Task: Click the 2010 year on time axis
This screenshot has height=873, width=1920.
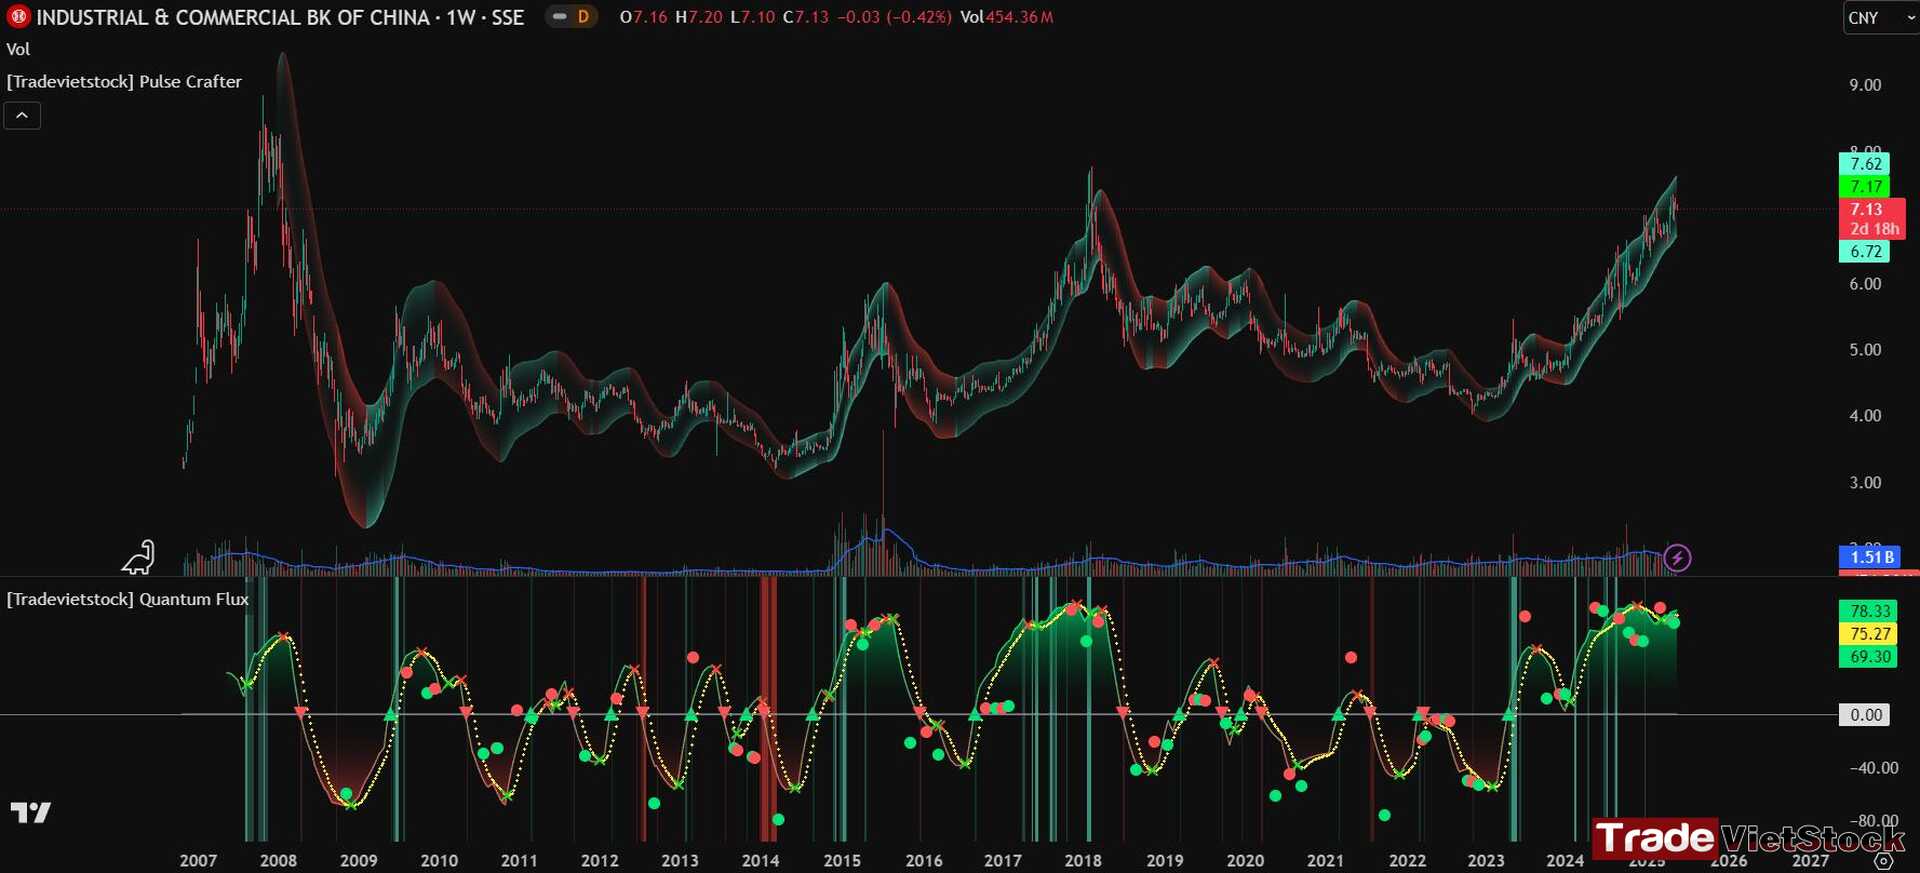Action: tap(439, 861)
